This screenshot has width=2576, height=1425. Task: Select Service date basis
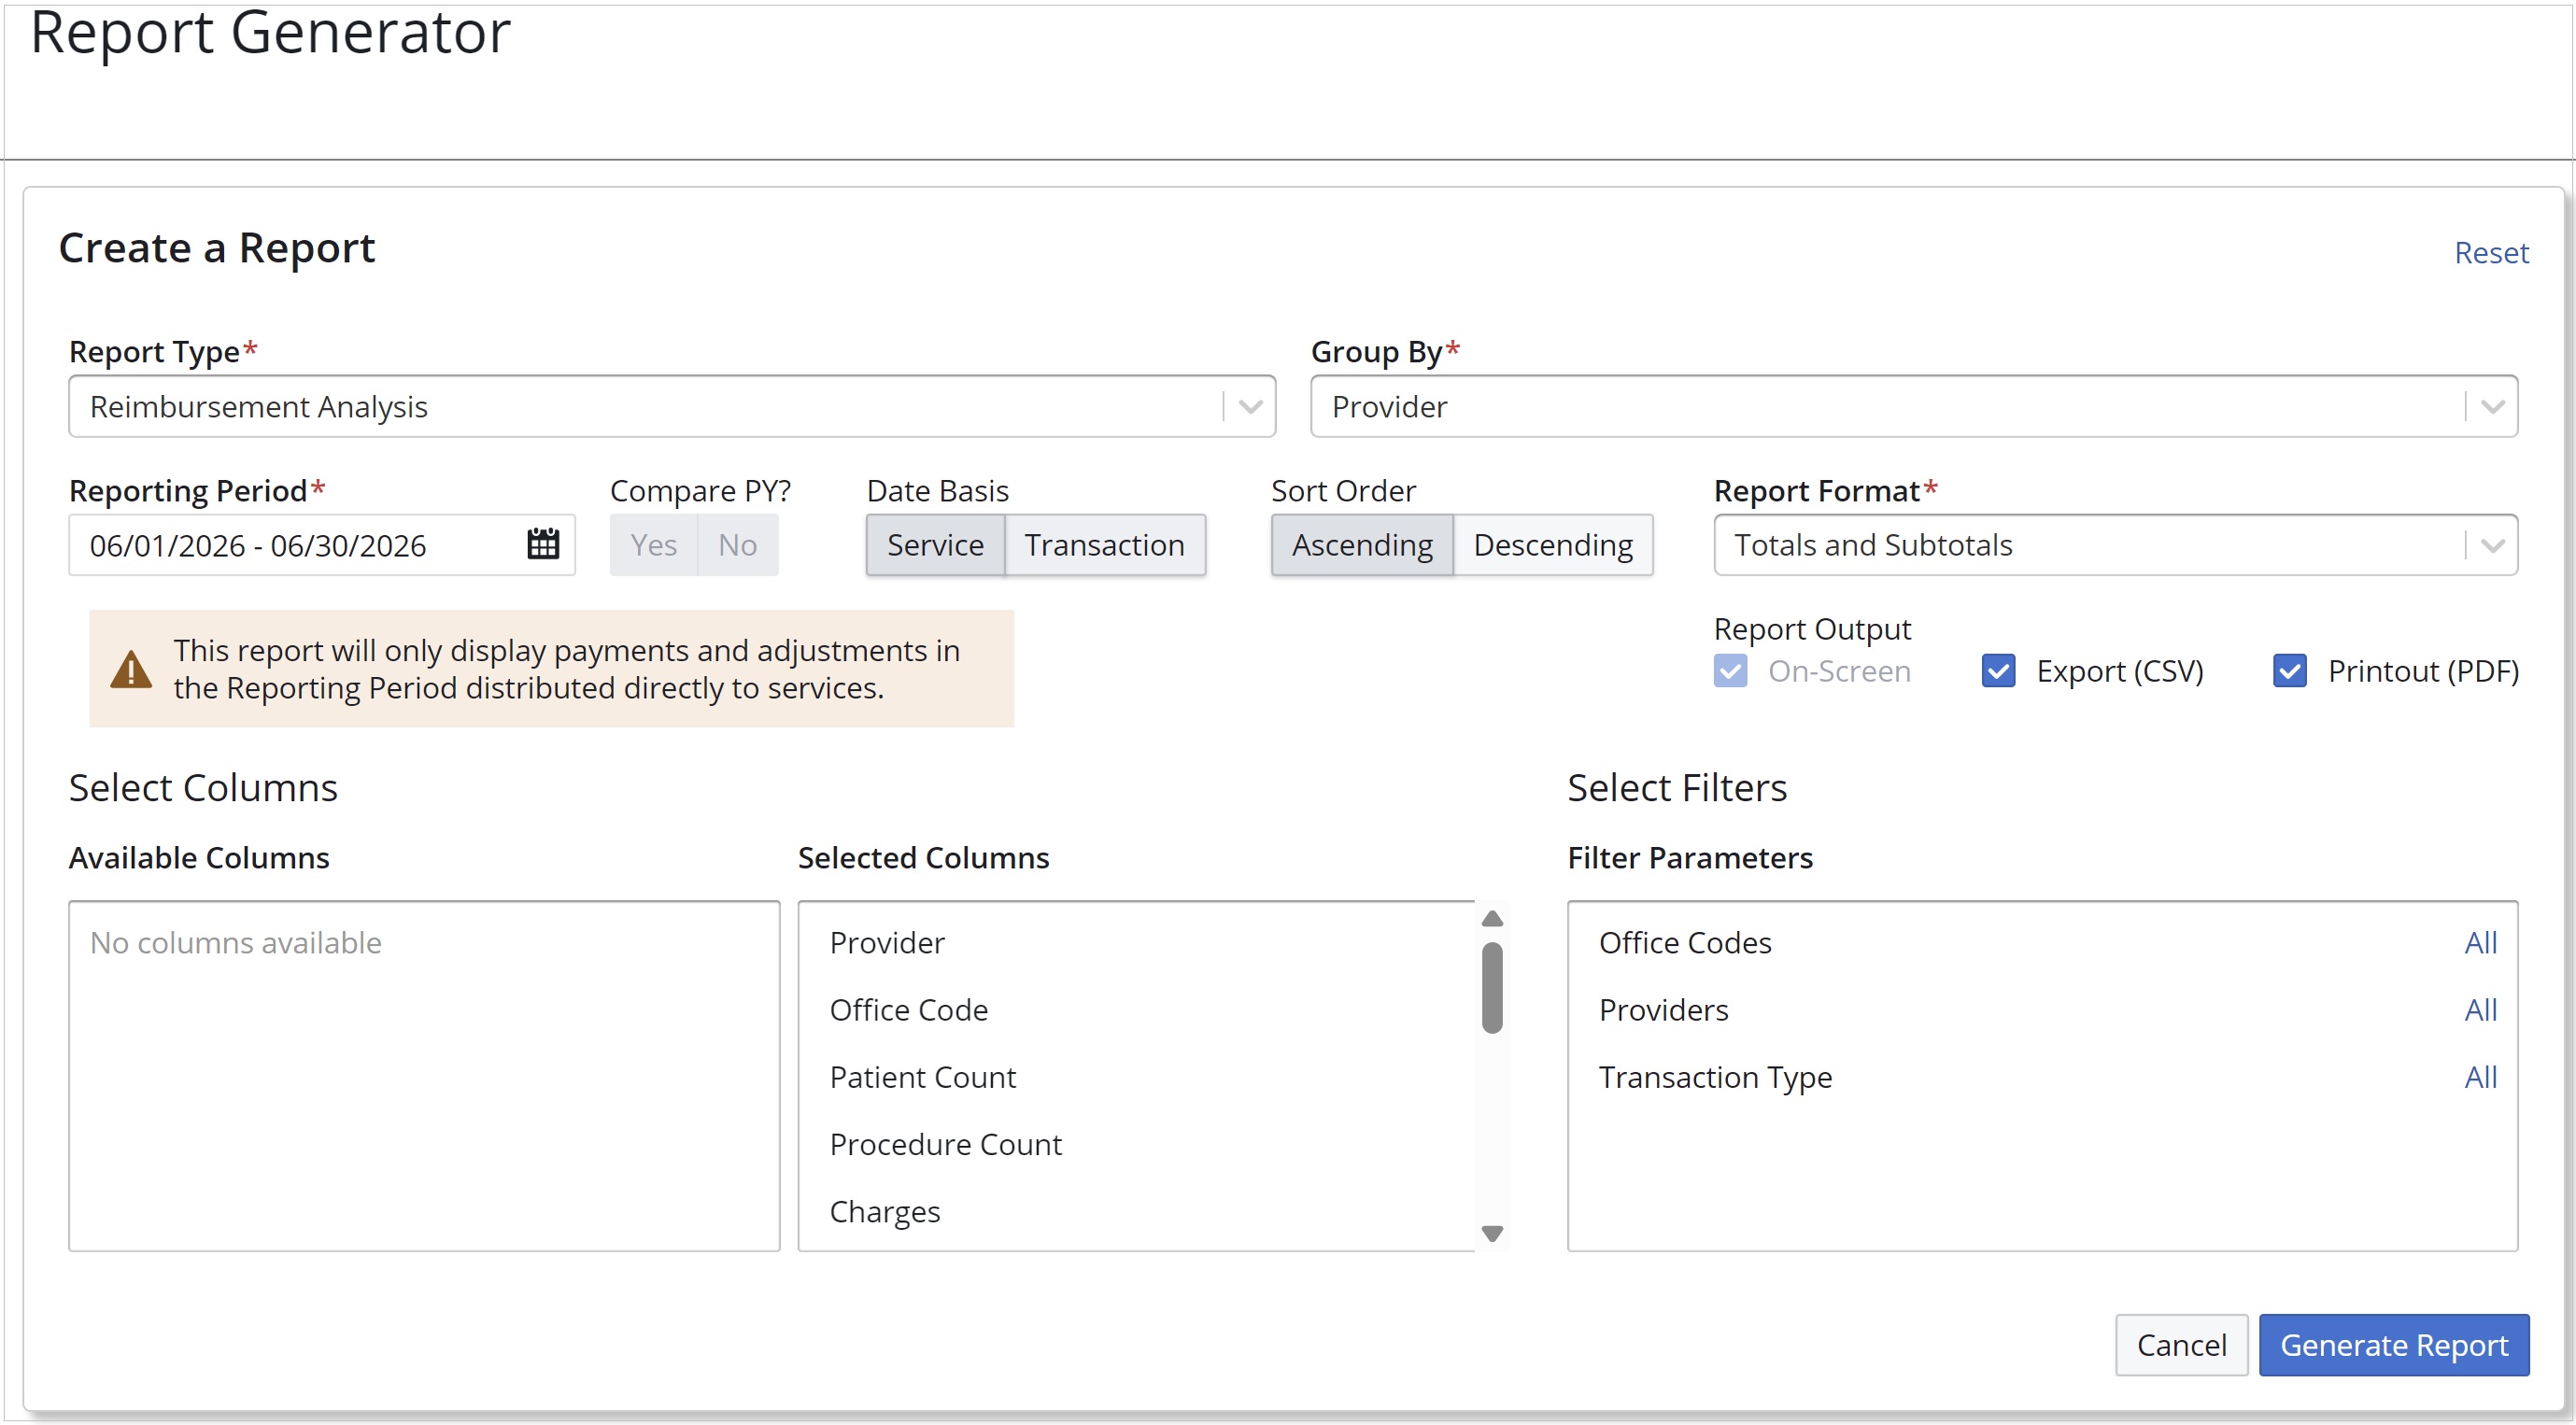935,545
